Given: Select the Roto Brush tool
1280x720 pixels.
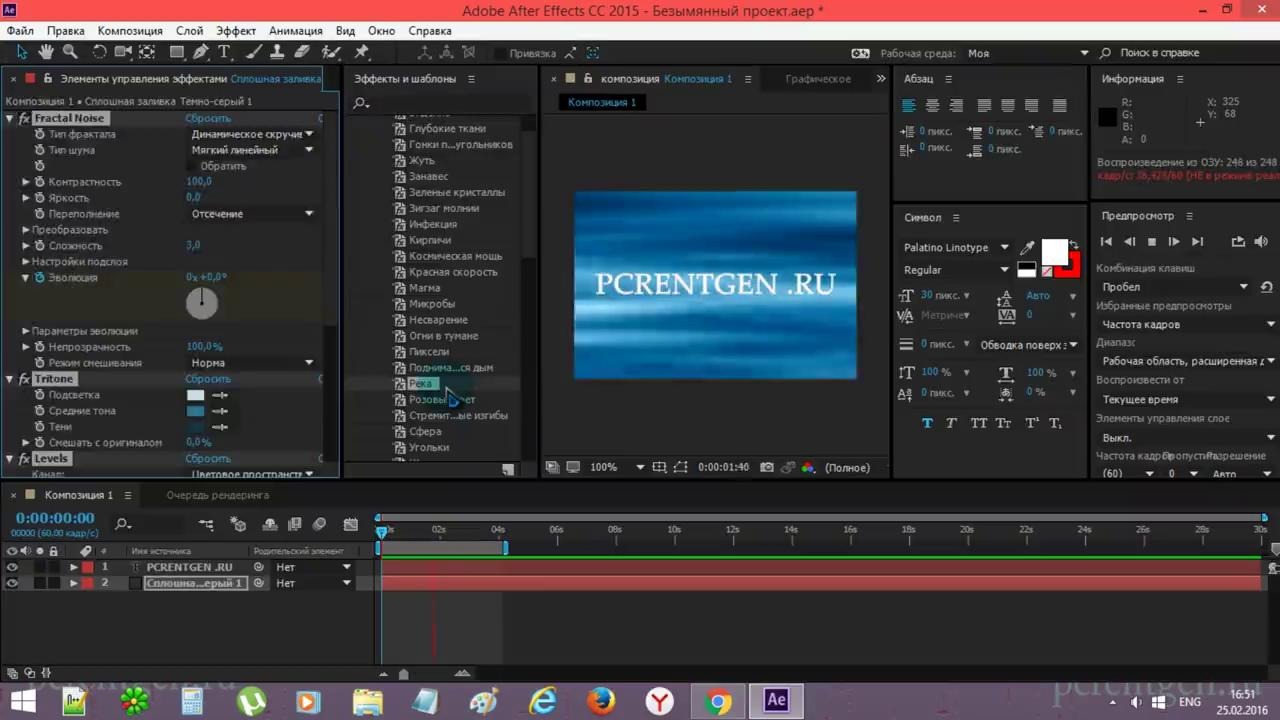Looking at the screenshot, I should pyautogui.click(x=332, y=52).
